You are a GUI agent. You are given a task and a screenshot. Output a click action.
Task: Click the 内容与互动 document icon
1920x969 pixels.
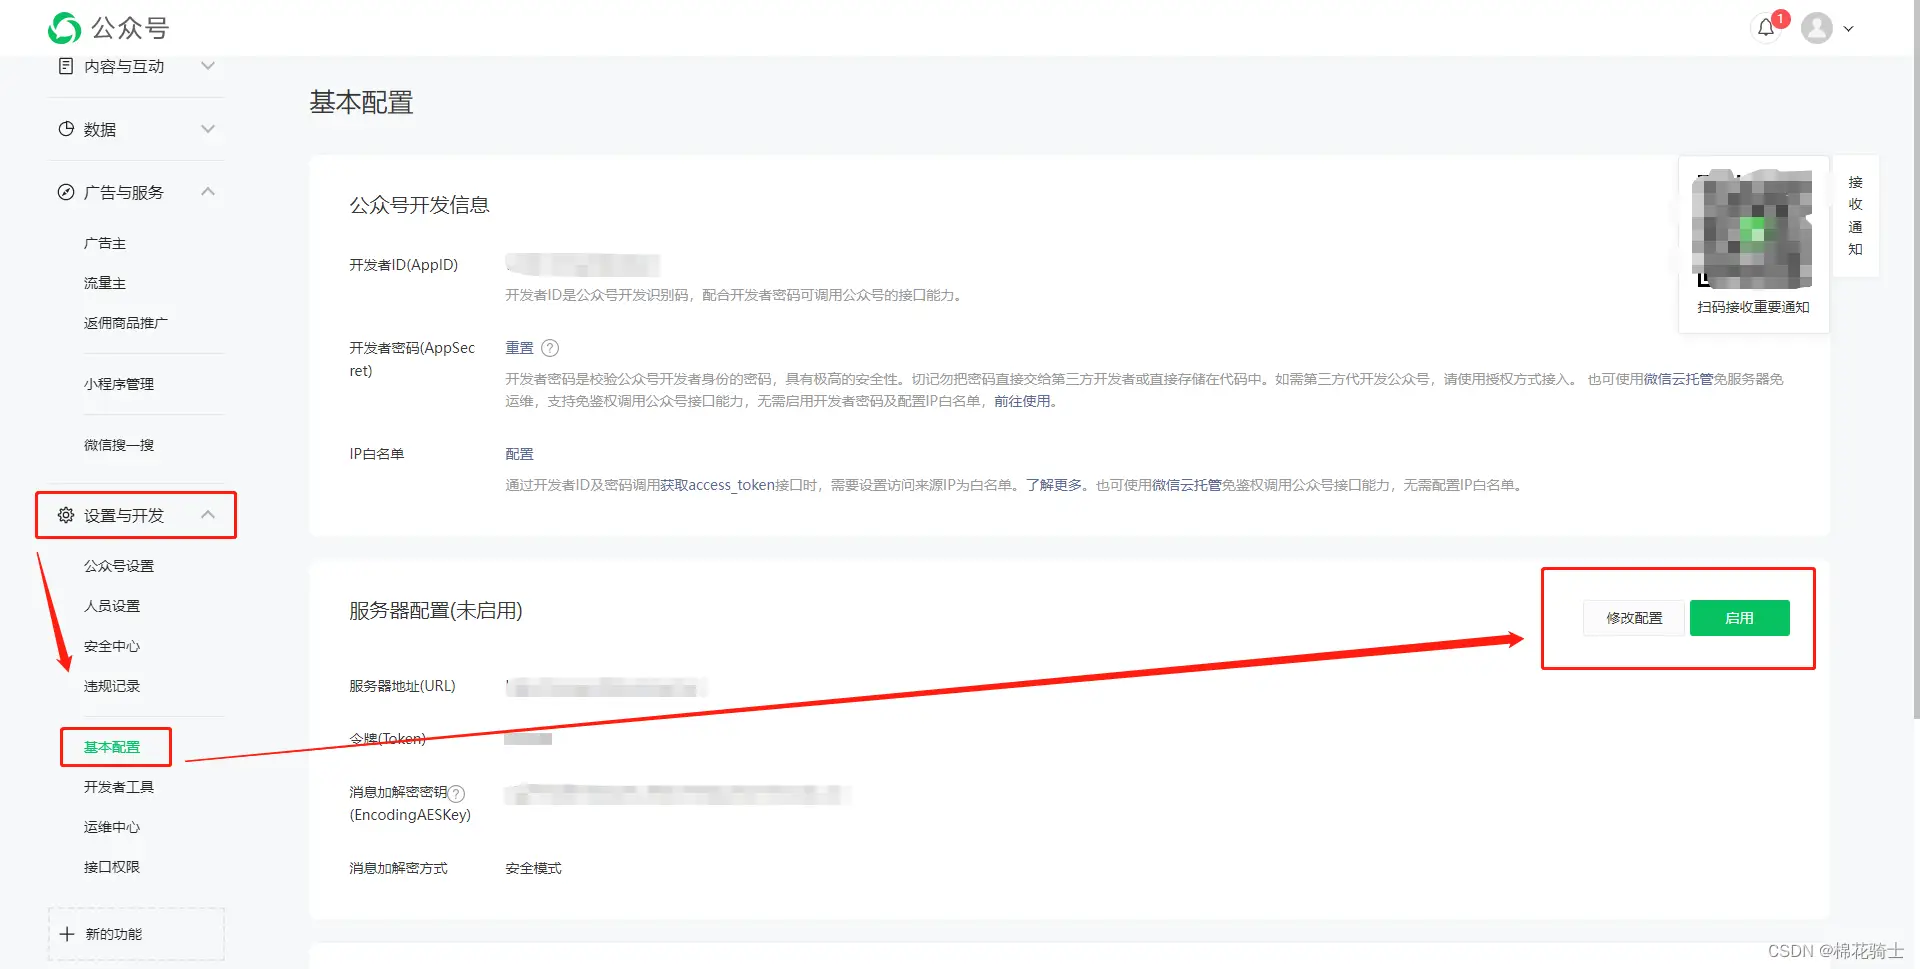(65, 65)
